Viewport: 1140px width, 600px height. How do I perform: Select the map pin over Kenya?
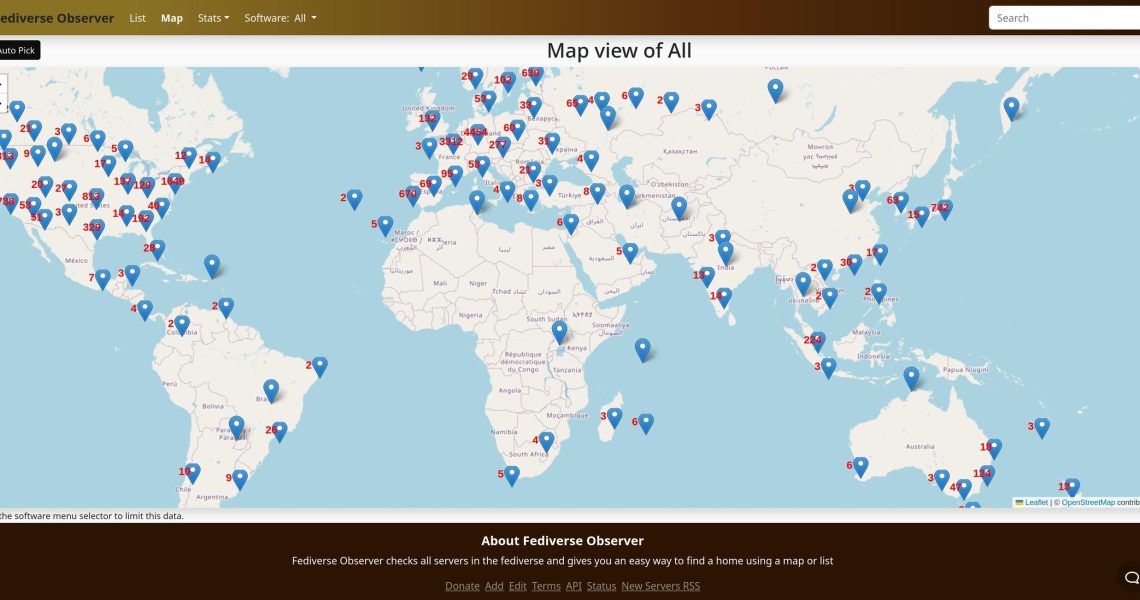click(560, 331)
